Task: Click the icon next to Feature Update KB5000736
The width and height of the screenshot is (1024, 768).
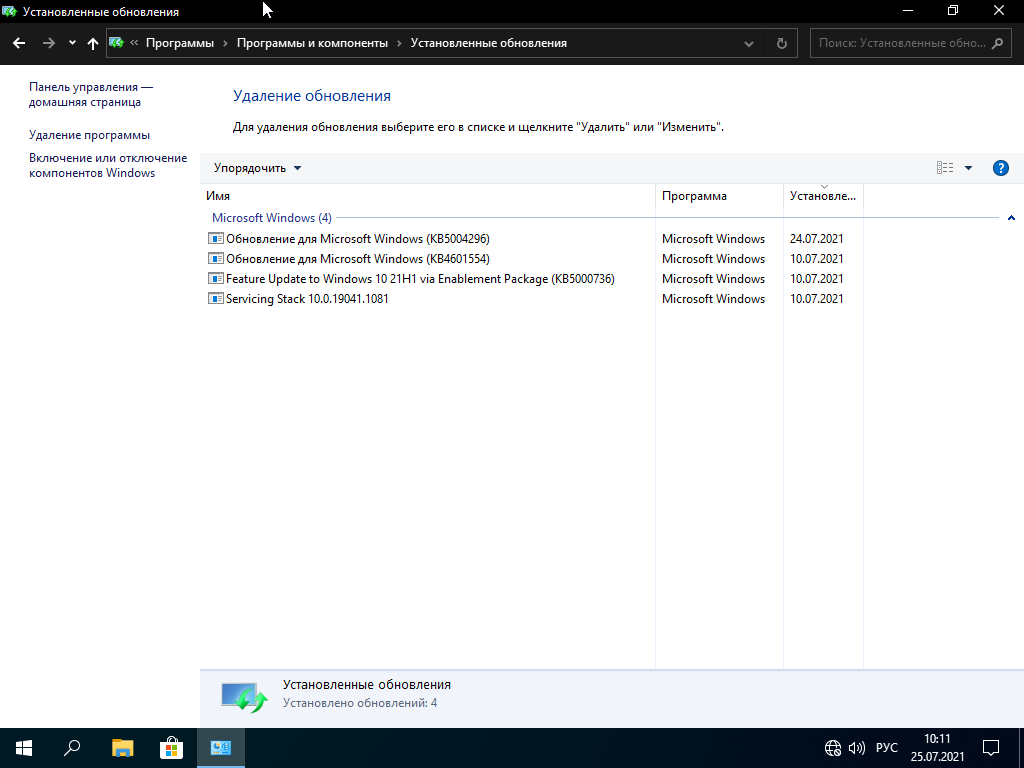Action: 216,278
